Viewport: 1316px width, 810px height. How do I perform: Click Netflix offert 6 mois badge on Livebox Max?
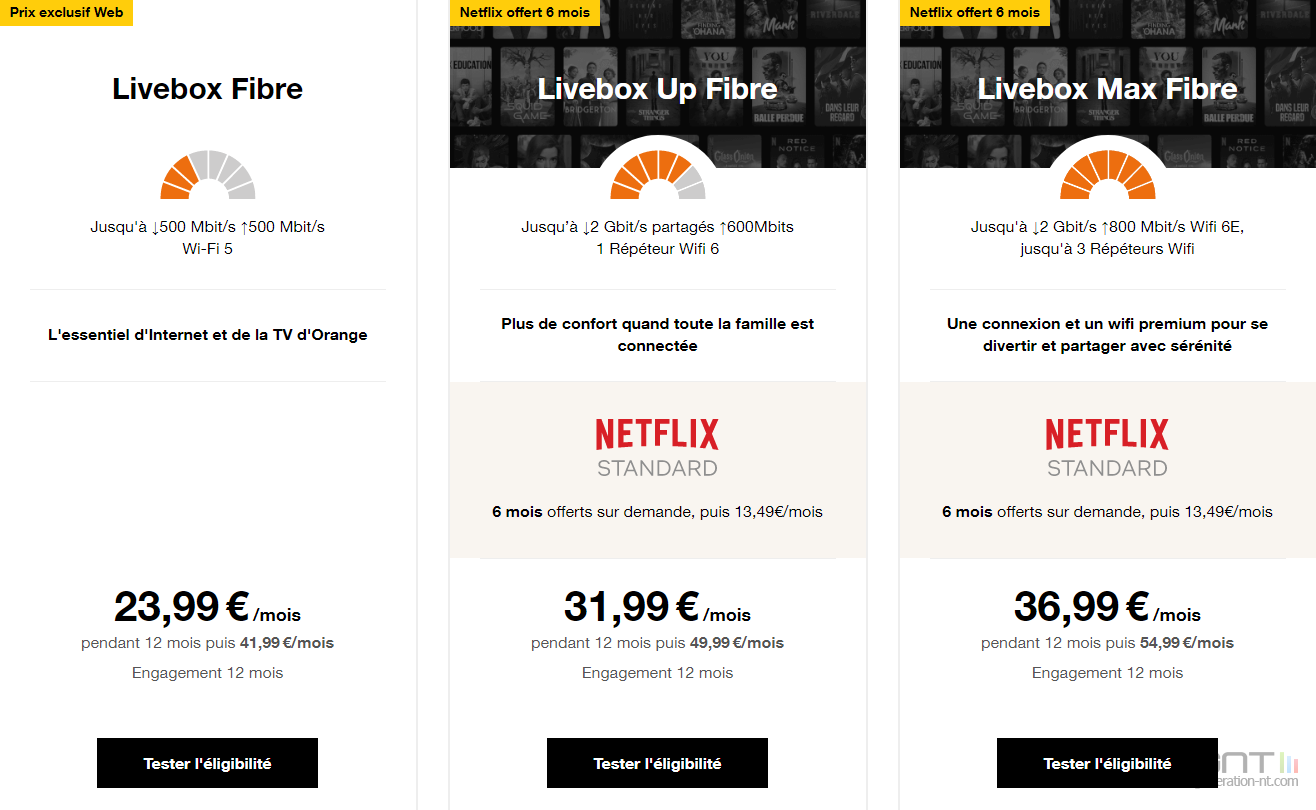point(974,13)
